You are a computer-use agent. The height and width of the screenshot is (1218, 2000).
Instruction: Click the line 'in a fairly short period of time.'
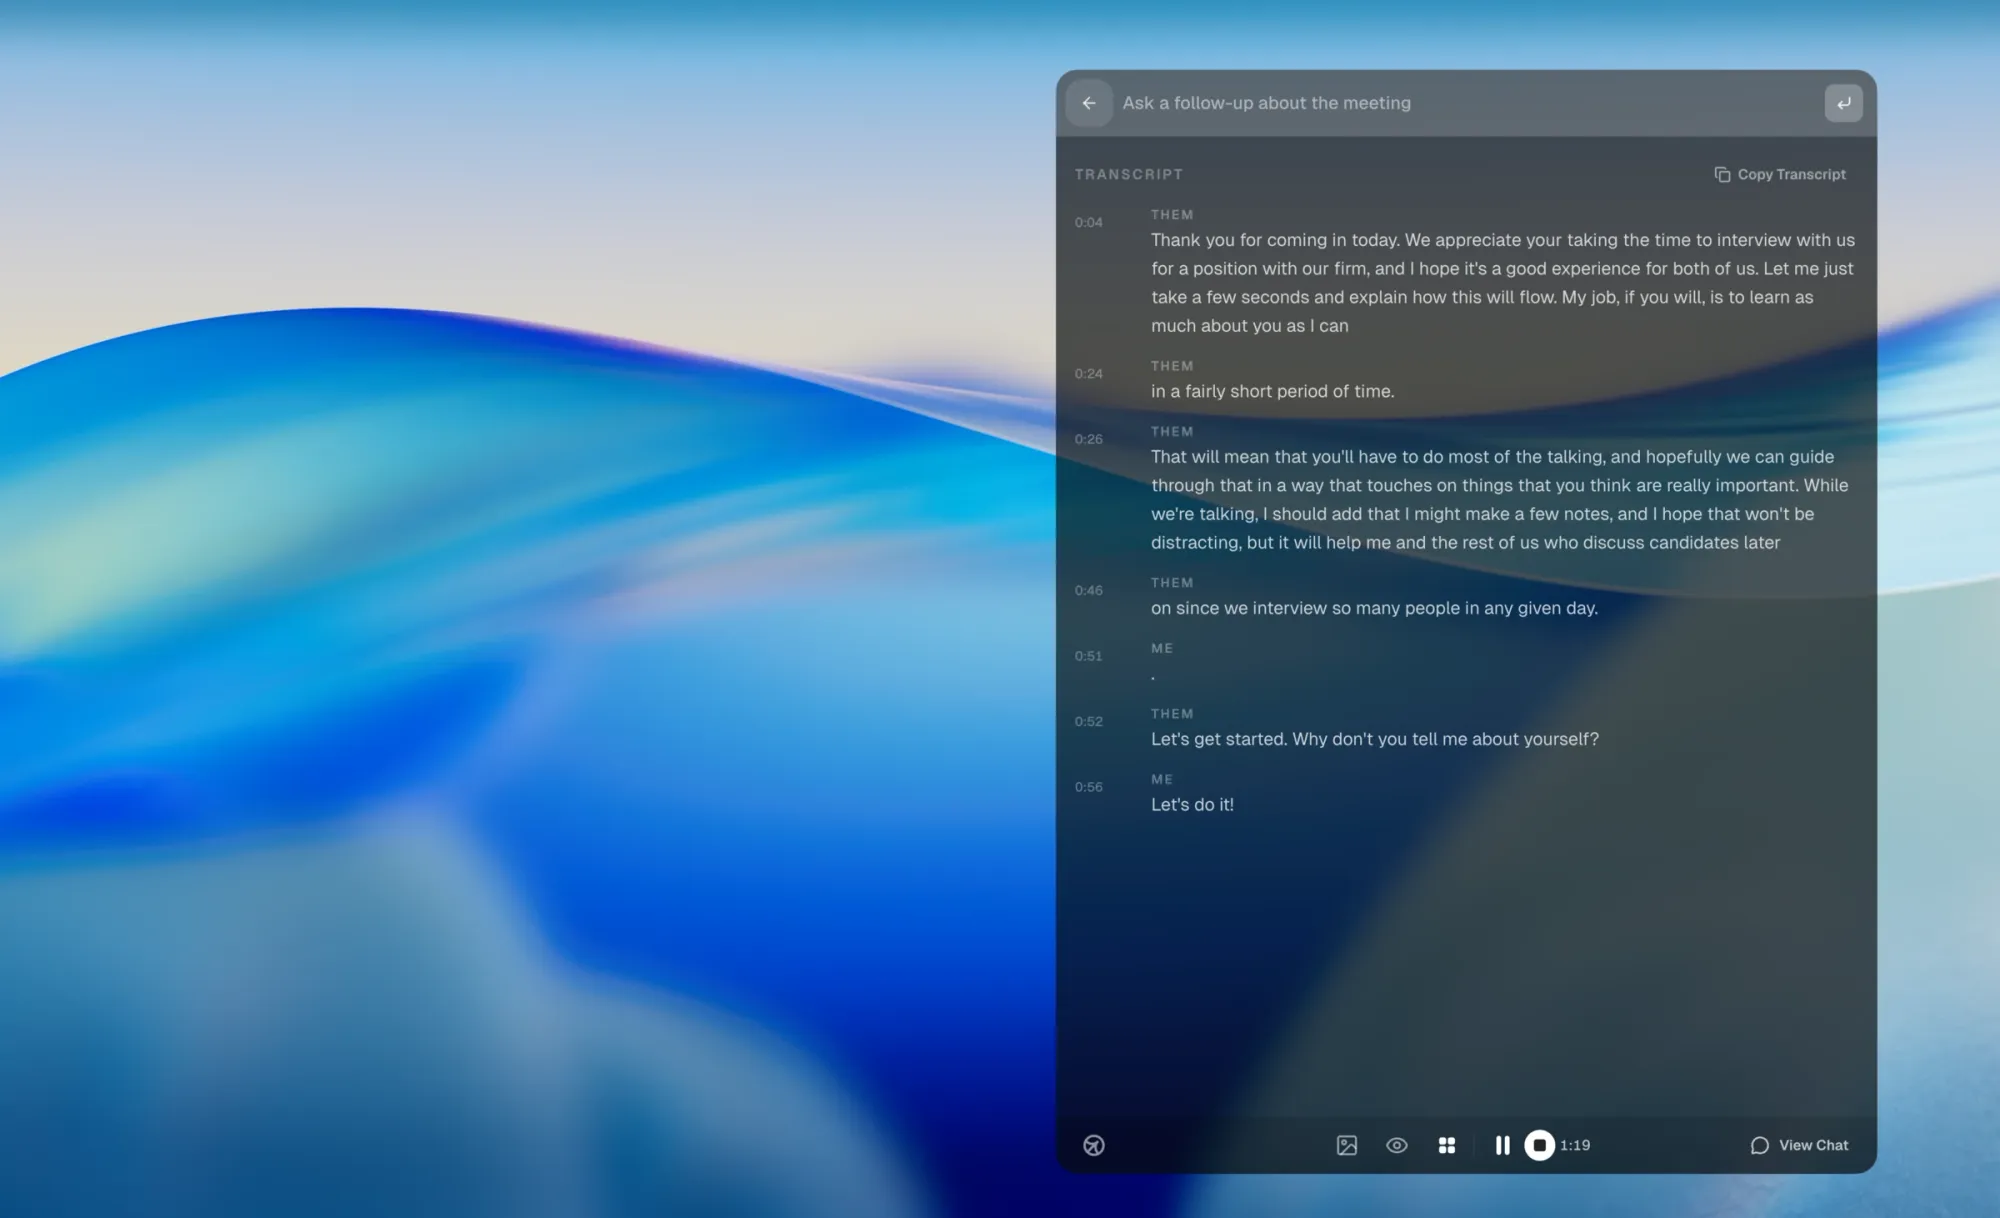click(1272, 391)
